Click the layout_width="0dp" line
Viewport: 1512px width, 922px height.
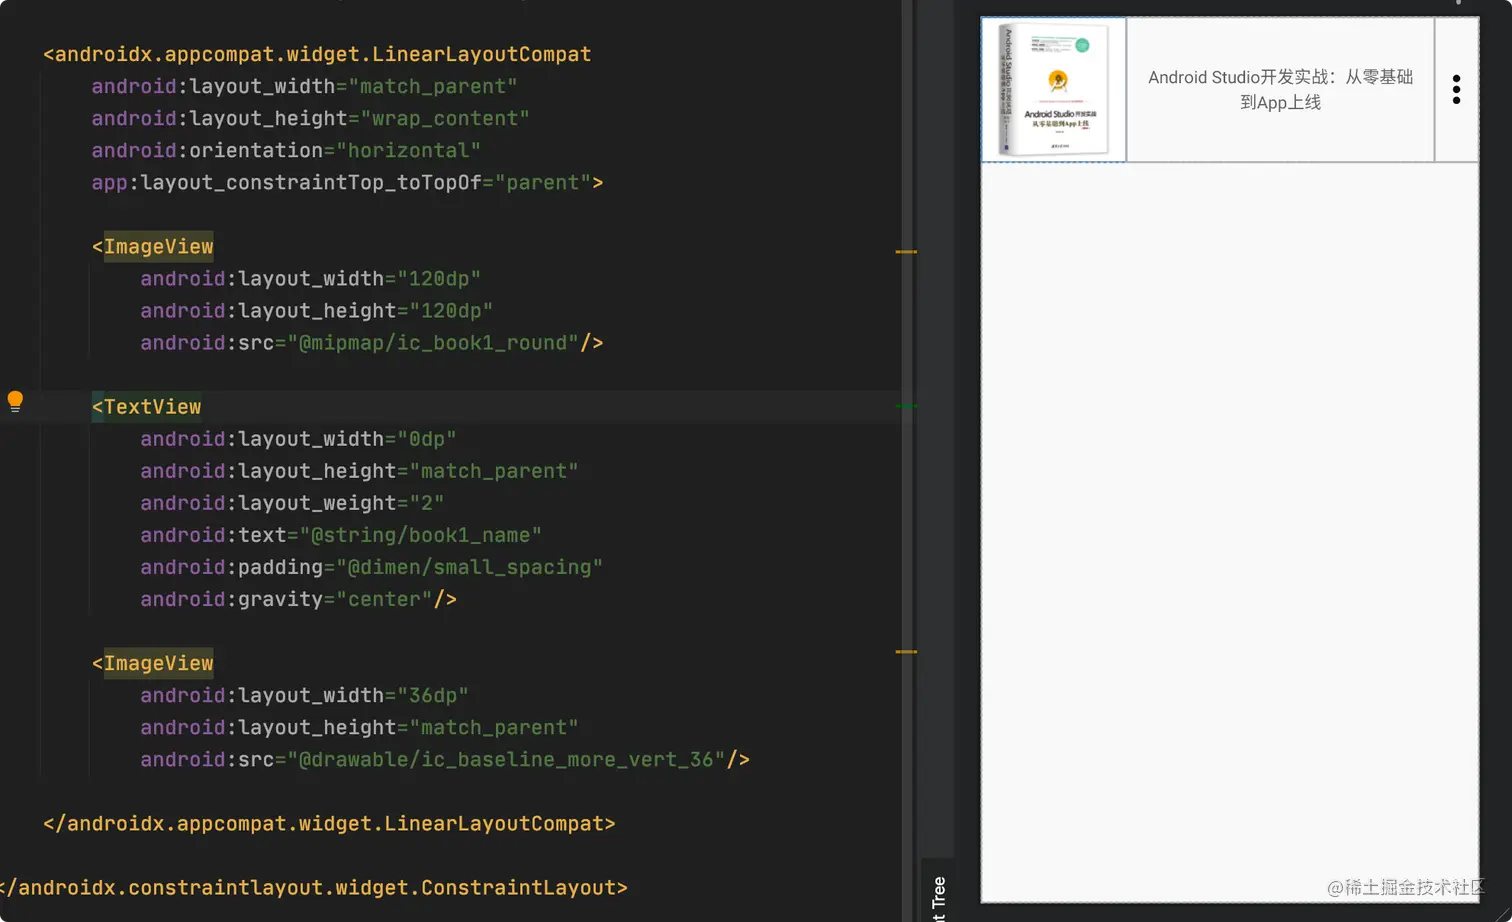click(298, 438)
